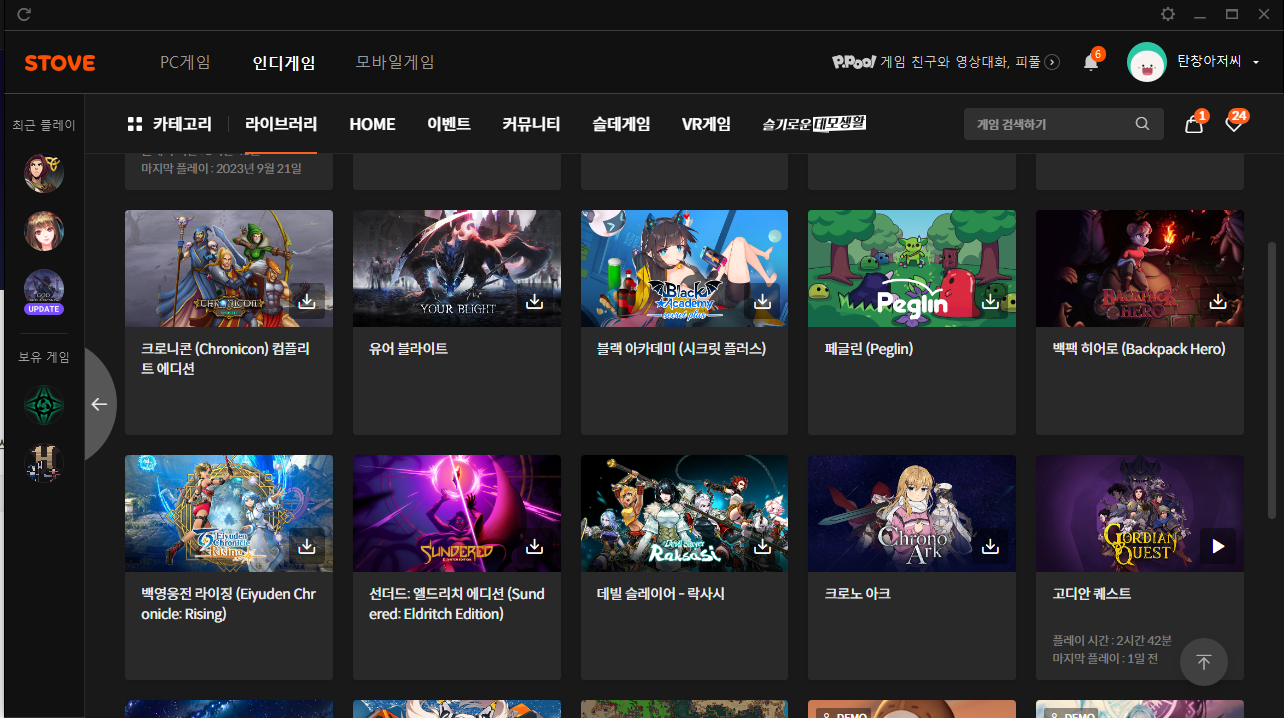Screen dimensions: 1284x718
Task: Collapse the sidebar with left arrow
Action: 99,404
